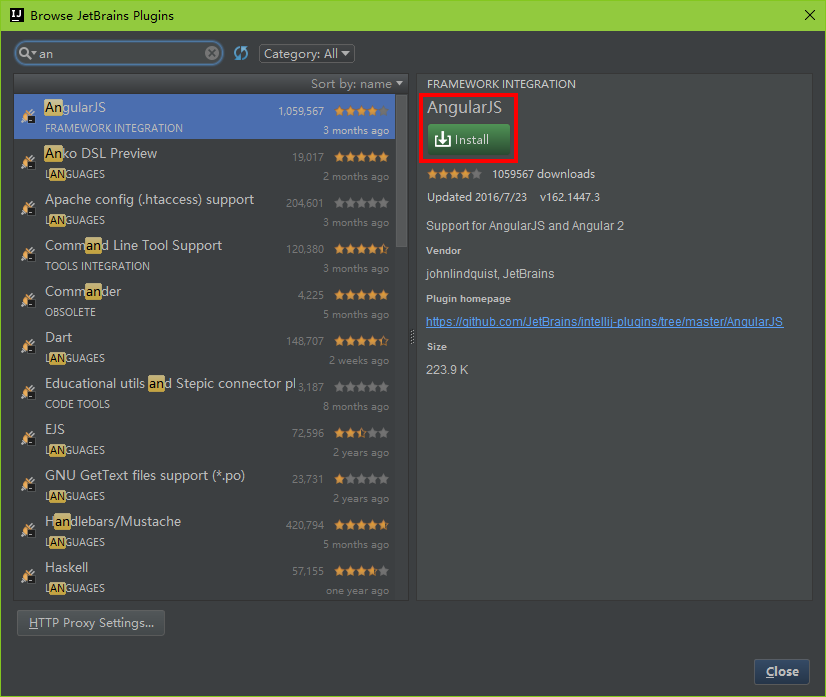Viewport: 826px width, 697px height.
Task: Click the Haskell plugin icon
Action: click(x=28, y=576)
